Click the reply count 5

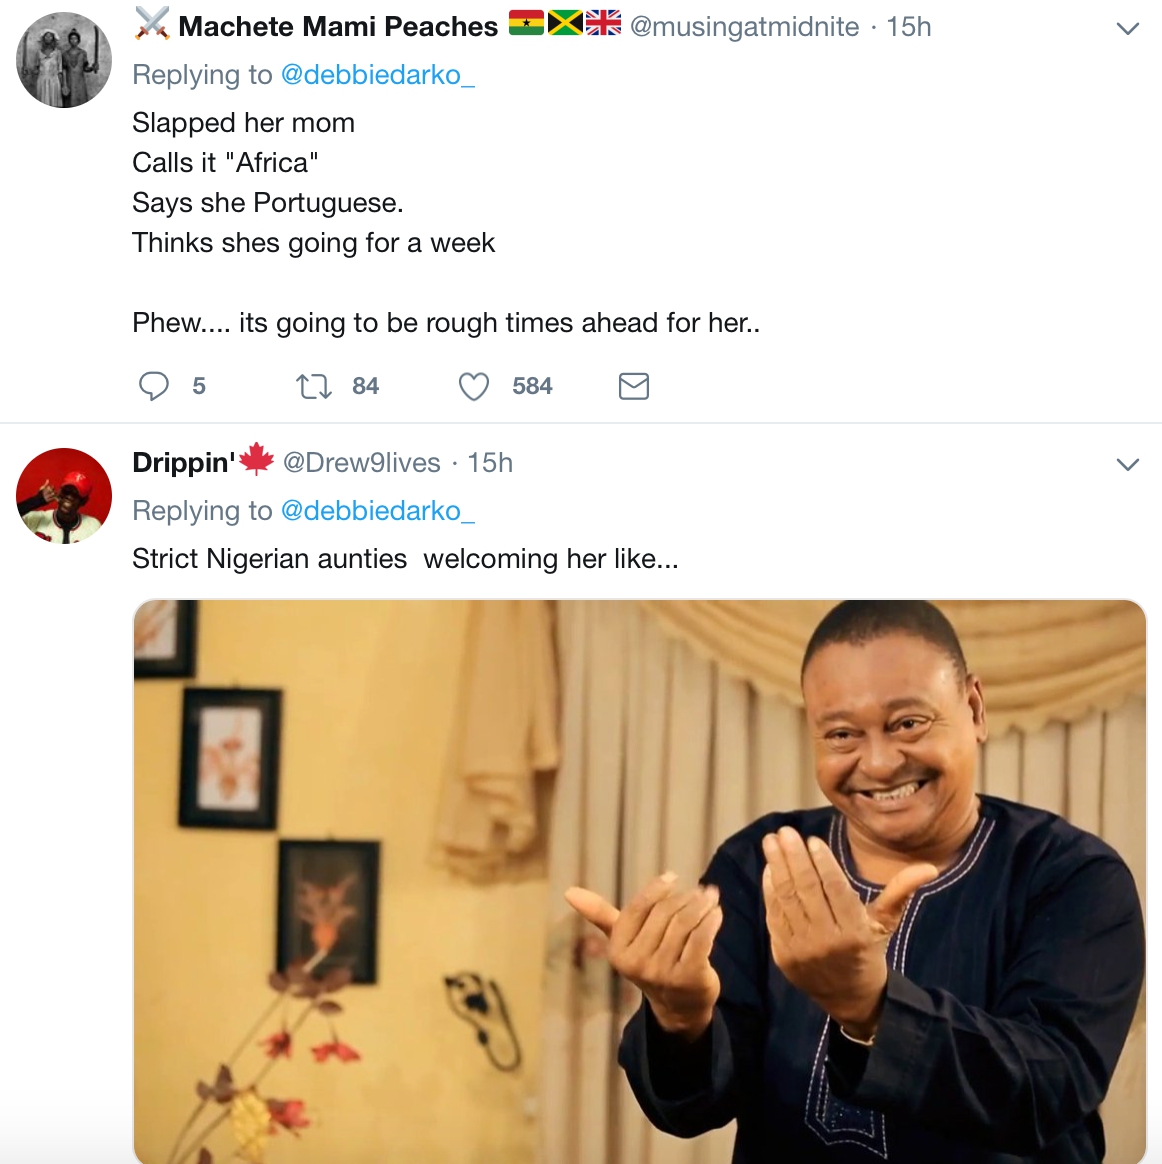coord(199,386)
